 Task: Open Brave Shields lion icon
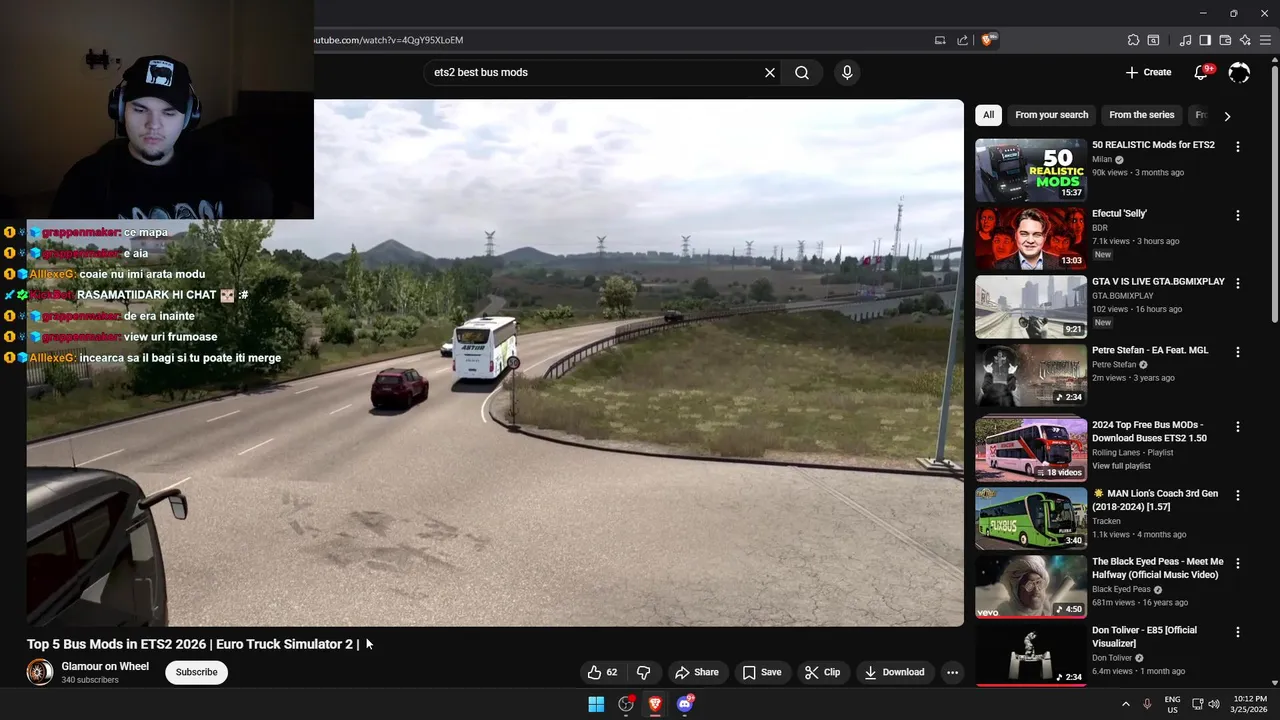point(988,40)
